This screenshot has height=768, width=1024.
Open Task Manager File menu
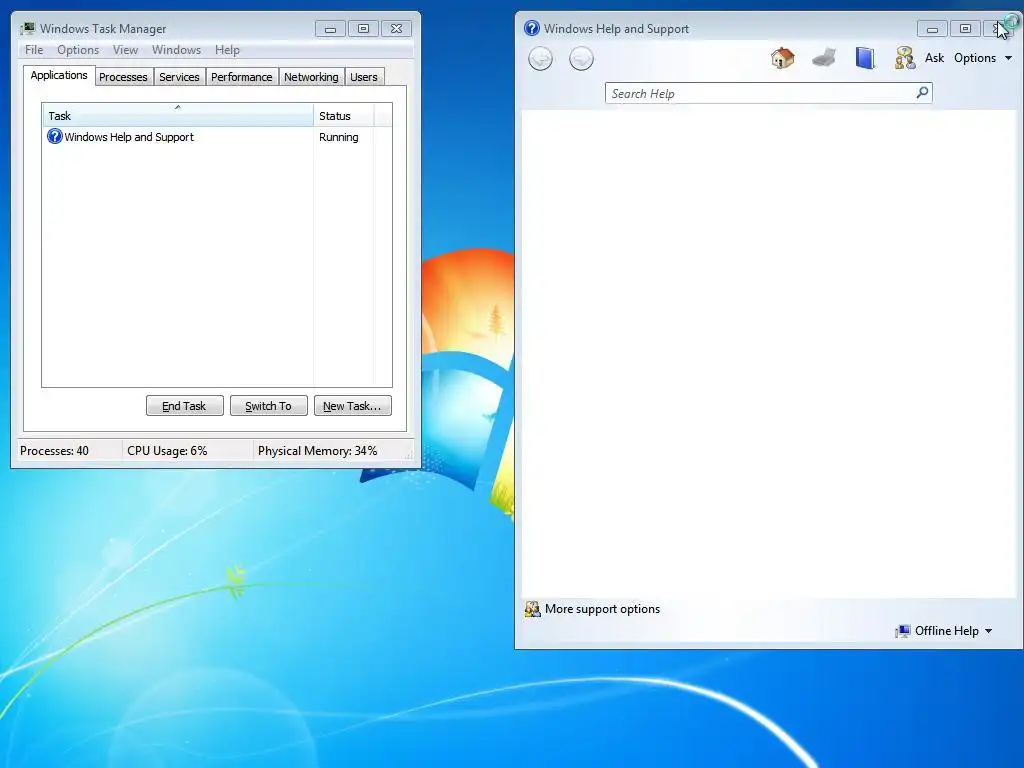click(34, 50)
